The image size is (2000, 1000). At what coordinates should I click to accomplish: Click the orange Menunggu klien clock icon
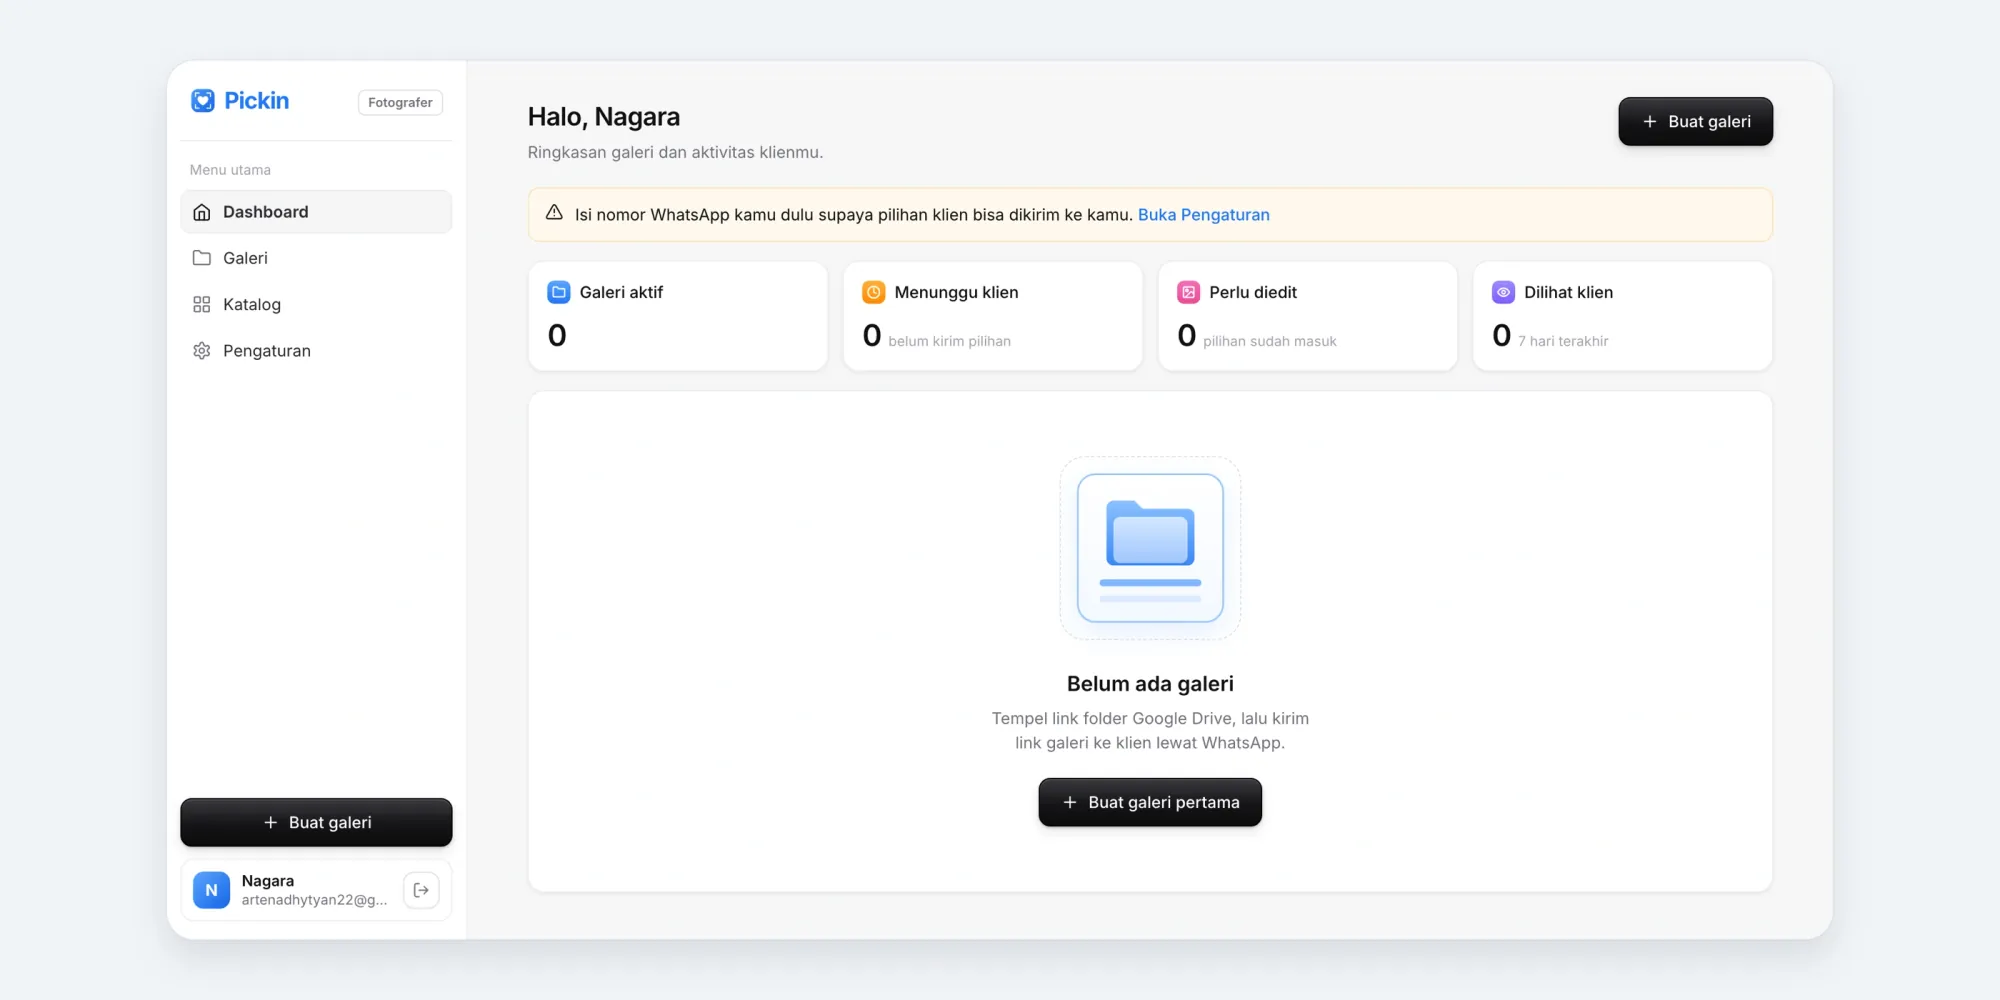tap(874, 292)
